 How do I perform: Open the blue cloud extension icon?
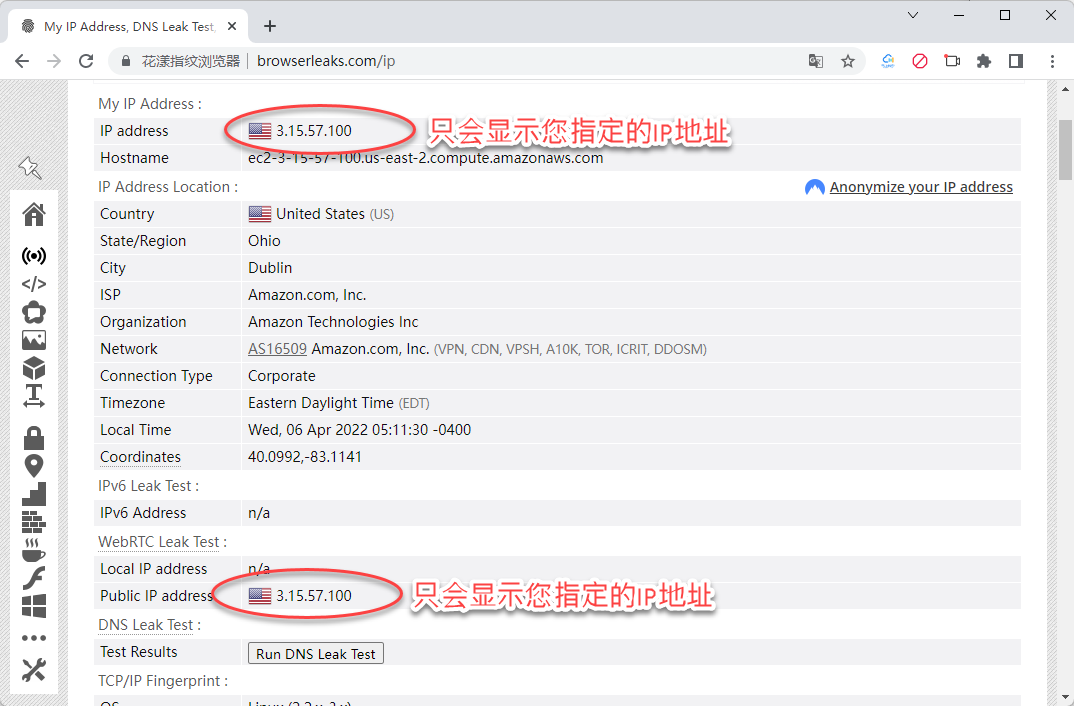click(x=888, y=61)
